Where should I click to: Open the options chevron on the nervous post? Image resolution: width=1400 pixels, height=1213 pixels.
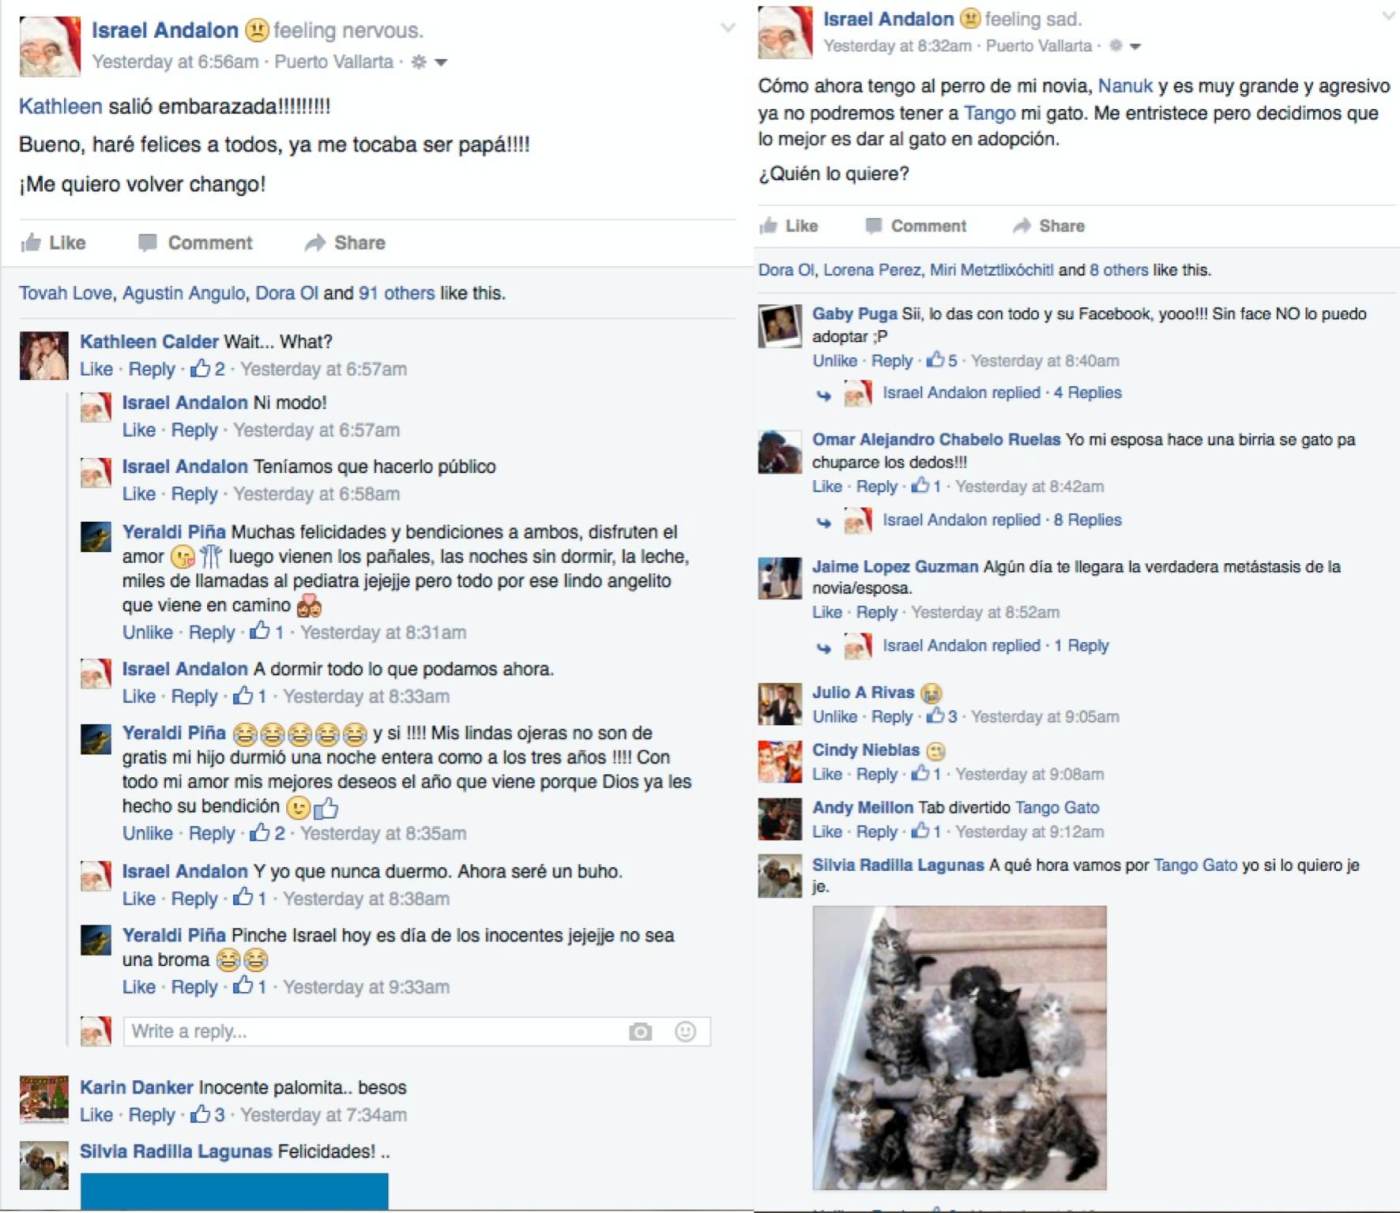728,28
